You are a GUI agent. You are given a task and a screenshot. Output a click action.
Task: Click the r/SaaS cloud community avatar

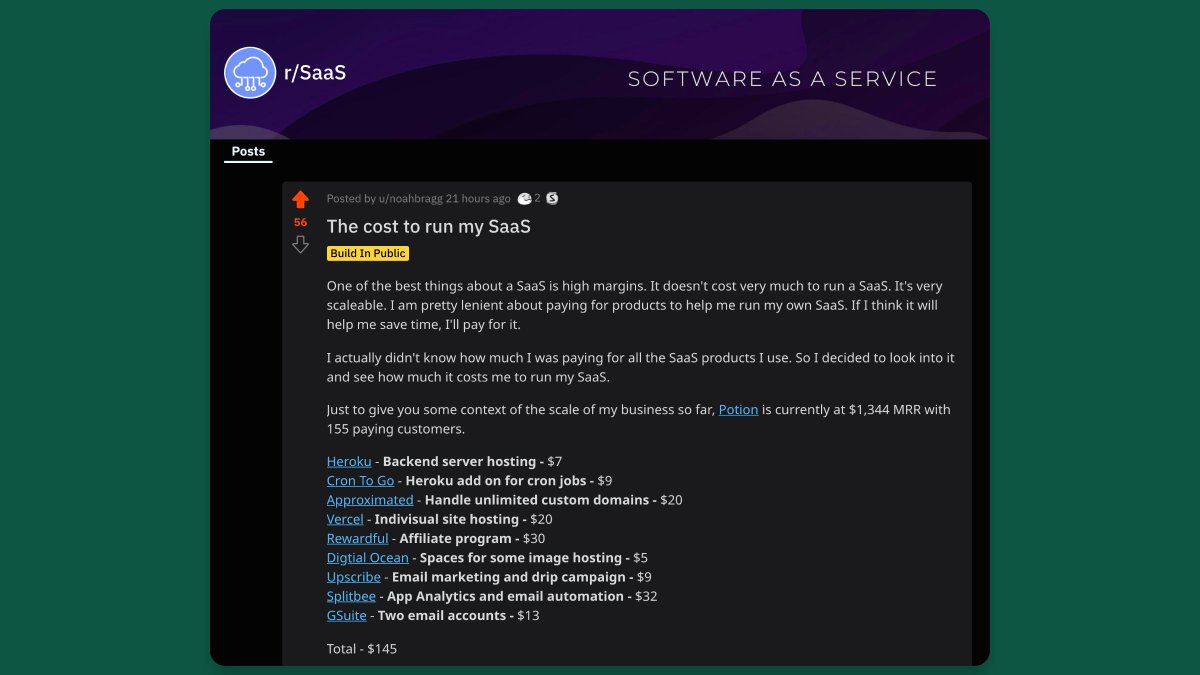click(250, 73)
